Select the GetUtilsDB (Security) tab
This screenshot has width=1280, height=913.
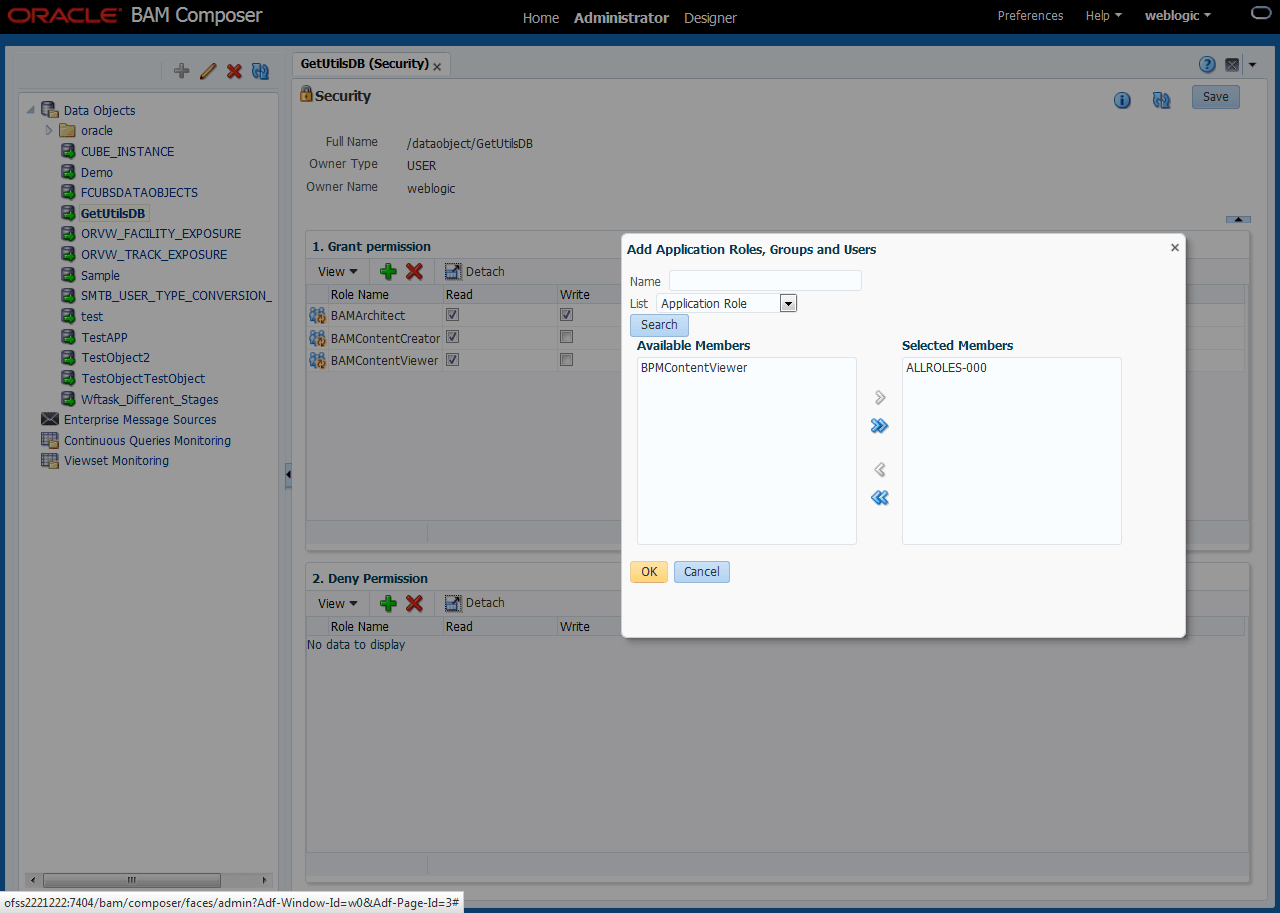364,63
